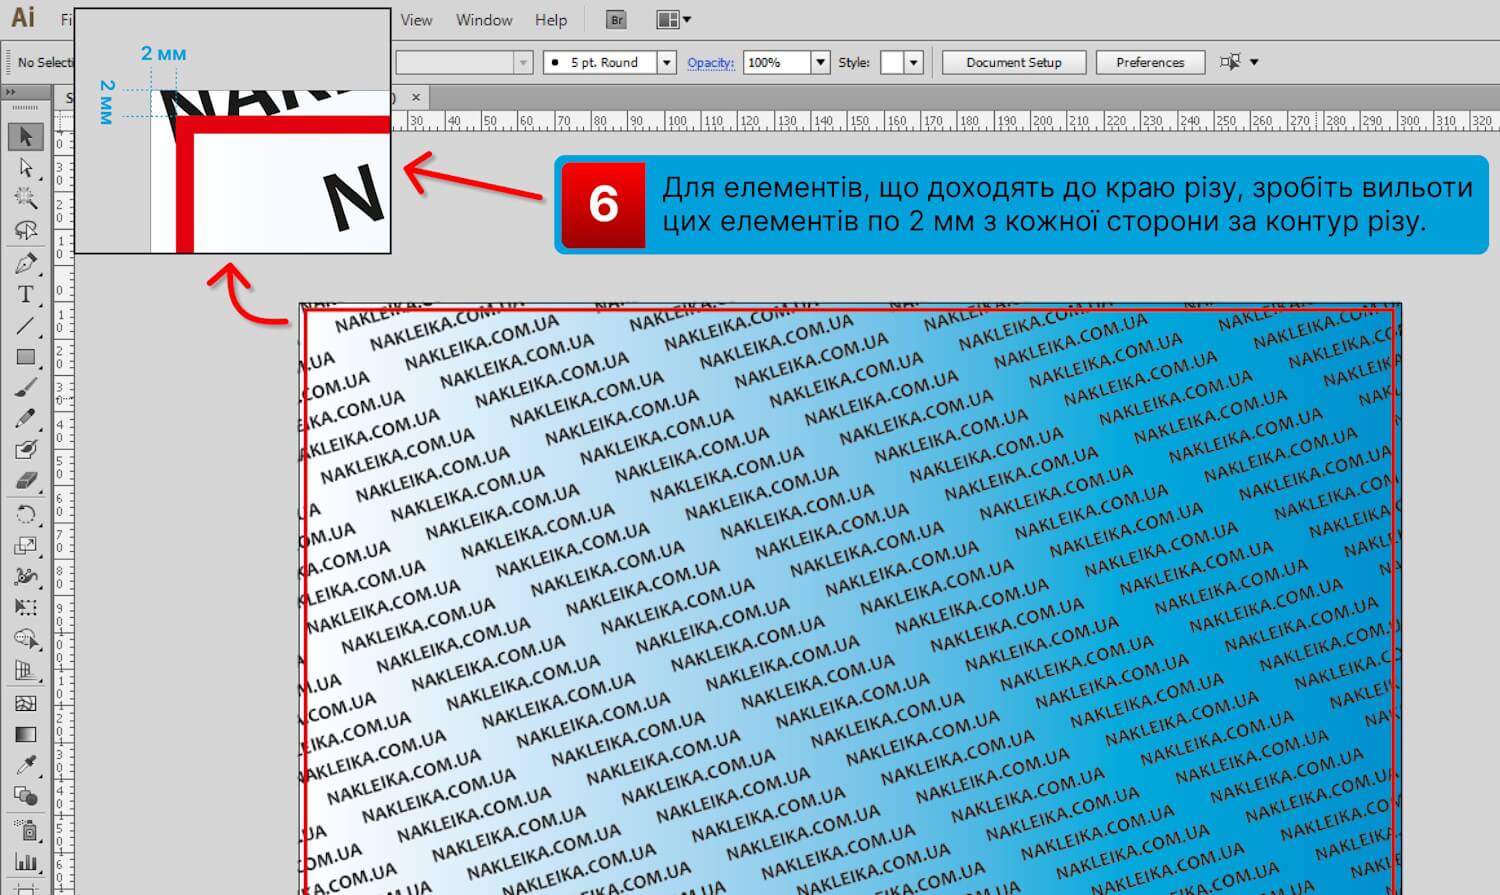Select the Selection tool (black arrow)
Viewport: 1500px width, 895px height.
(x=26, y=136)
